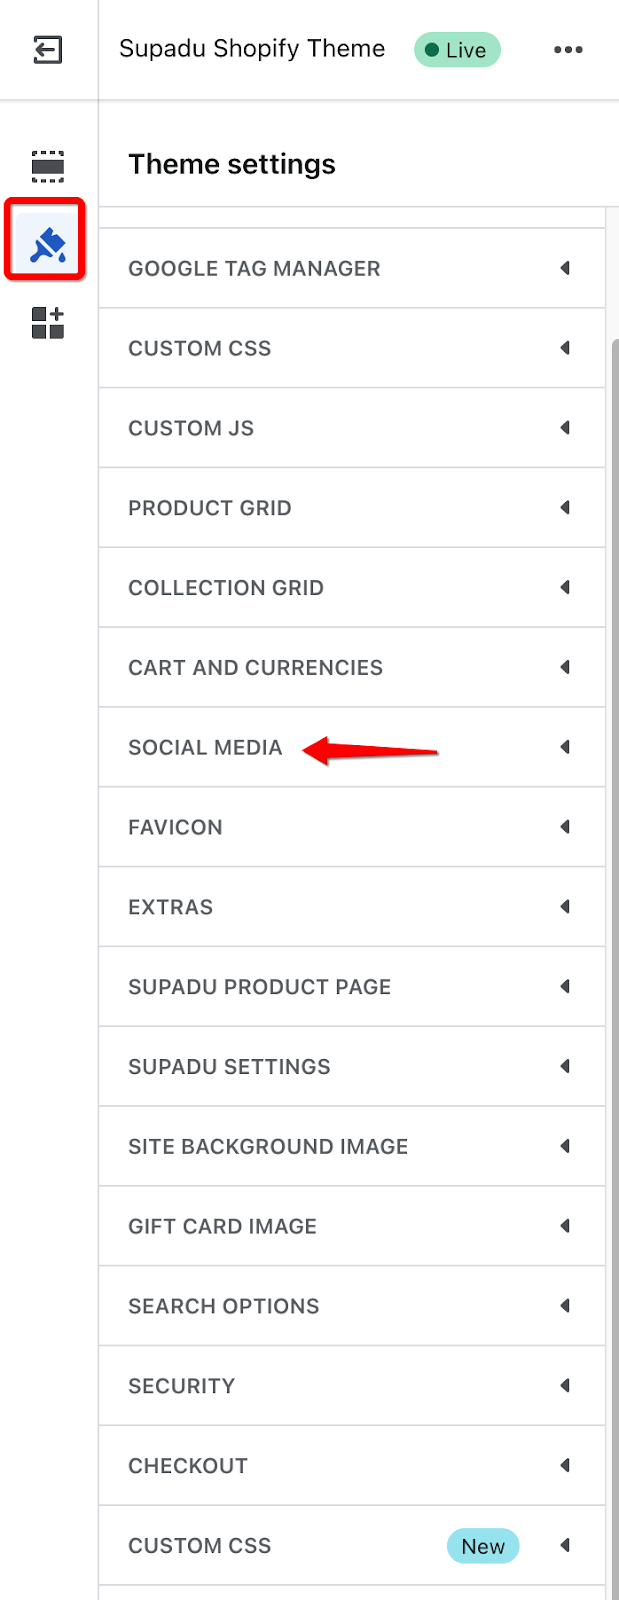Click the Live status badge
Screen dimensions: 619x1600
[458, 50]
